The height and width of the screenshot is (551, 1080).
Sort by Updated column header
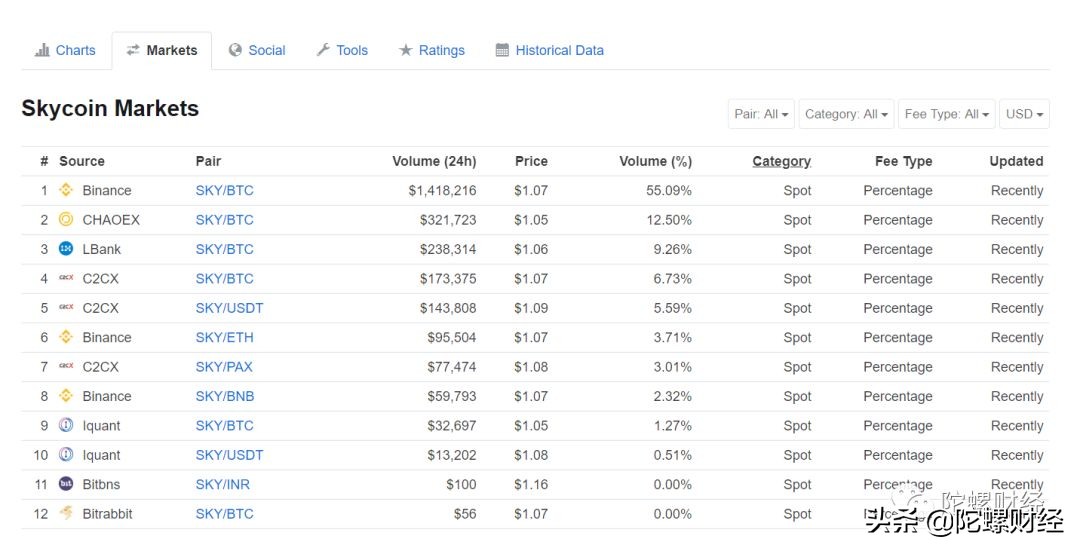1016,161
